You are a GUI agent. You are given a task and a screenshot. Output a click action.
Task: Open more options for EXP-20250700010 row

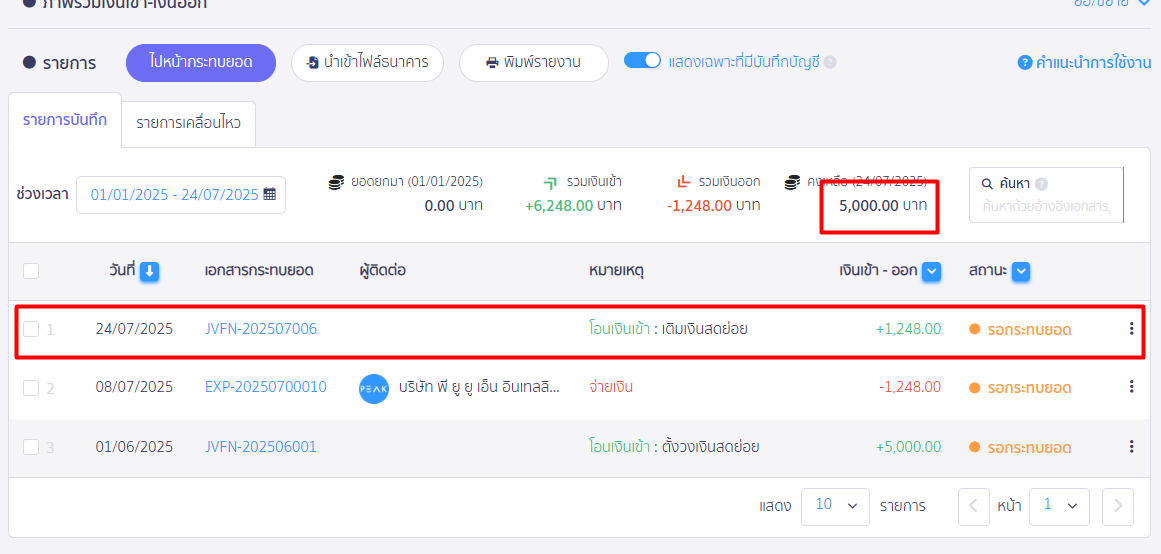click(1131, 387)
